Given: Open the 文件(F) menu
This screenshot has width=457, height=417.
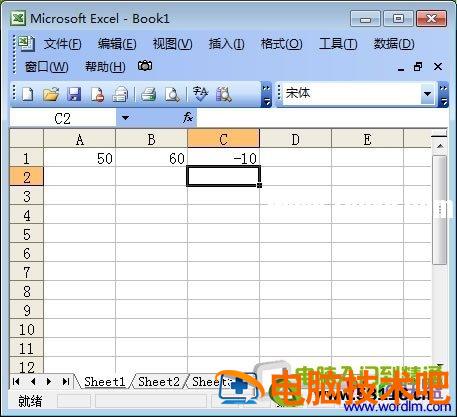Looking at the screenshot, I should pyautogui.click(x=62, y=44).
